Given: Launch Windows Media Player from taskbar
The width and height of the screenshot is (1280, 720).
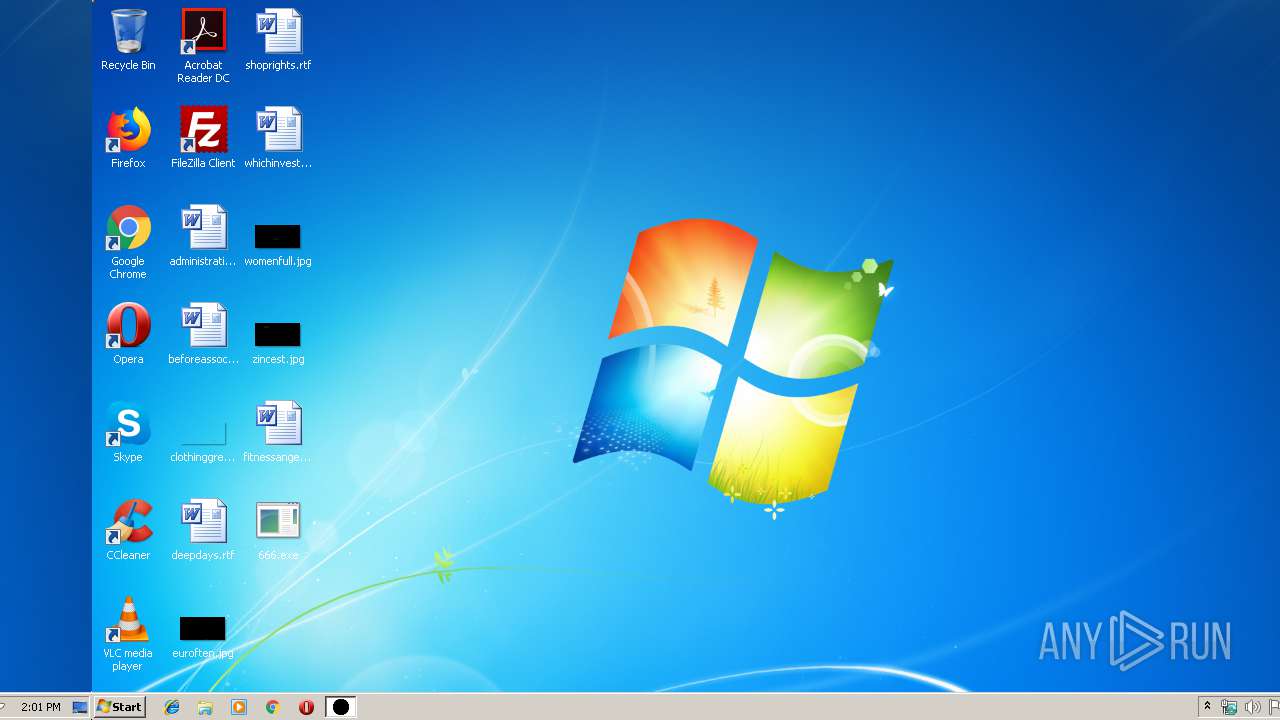Looking at the screenshot, I should pyautogui.click(x=239, y=707).
